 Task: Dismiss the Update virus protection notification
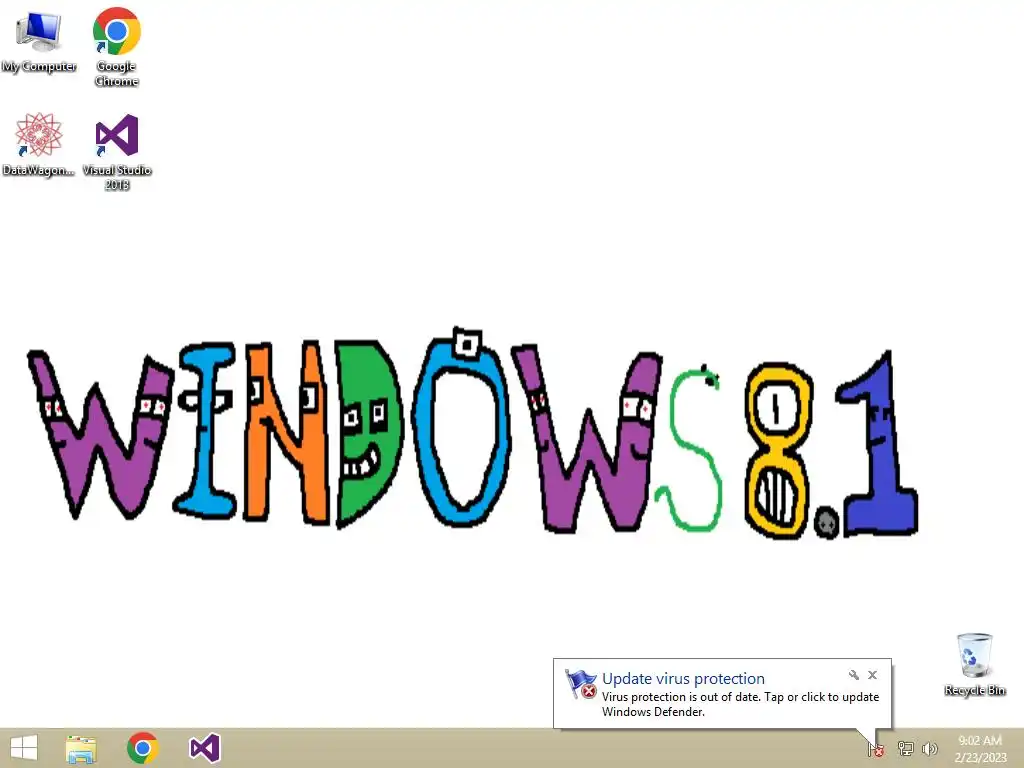click(872, 675)
